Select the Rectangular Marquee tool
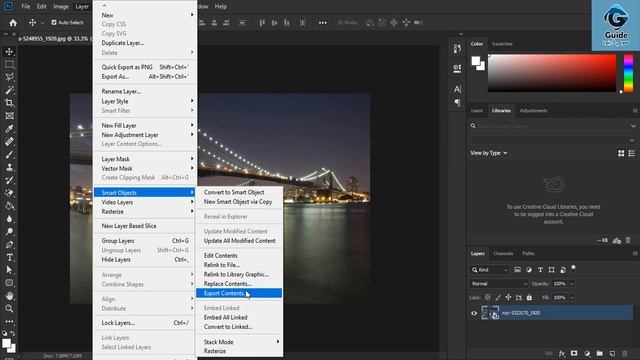The width and height of the screenshot is (640, 360). coord(9,64)
